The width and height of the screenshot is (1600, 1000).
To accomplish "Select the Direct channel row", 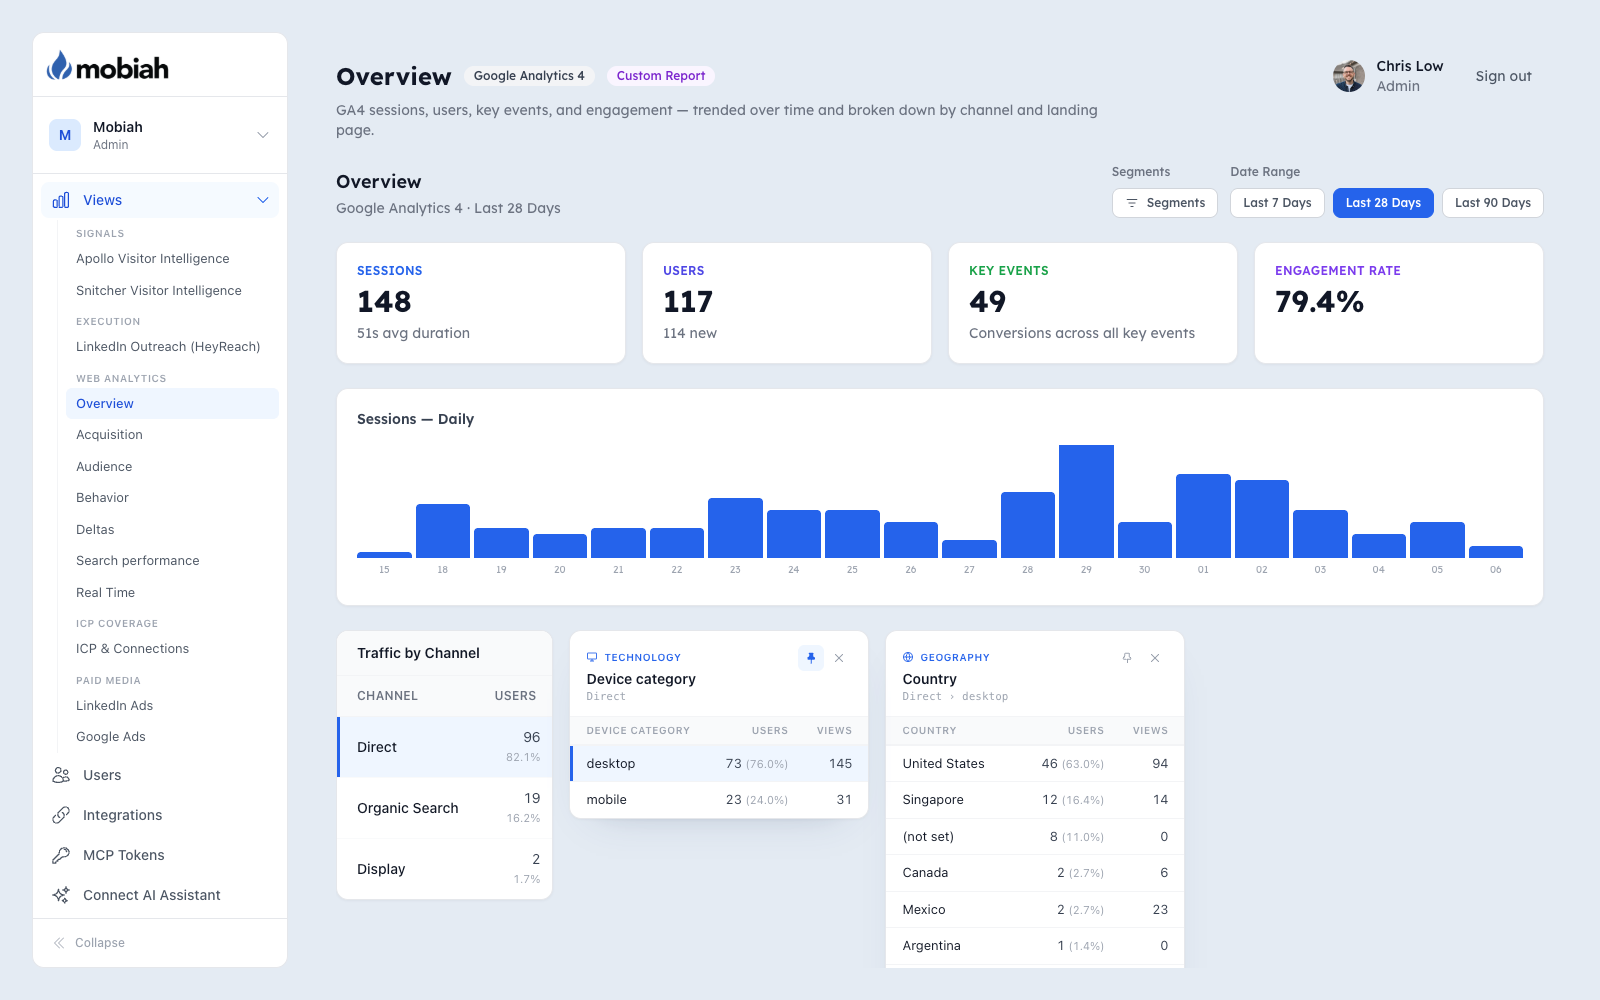I will 445,747.
